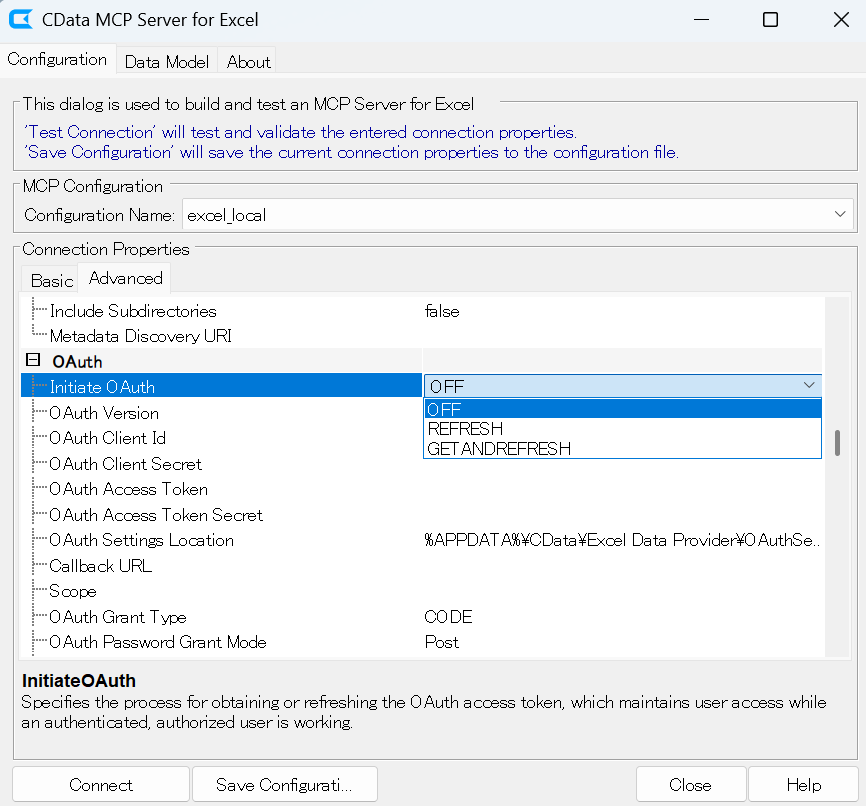Open the Configuration Name dropdown arrow
The image size is (866, 806).
[840, 214]
